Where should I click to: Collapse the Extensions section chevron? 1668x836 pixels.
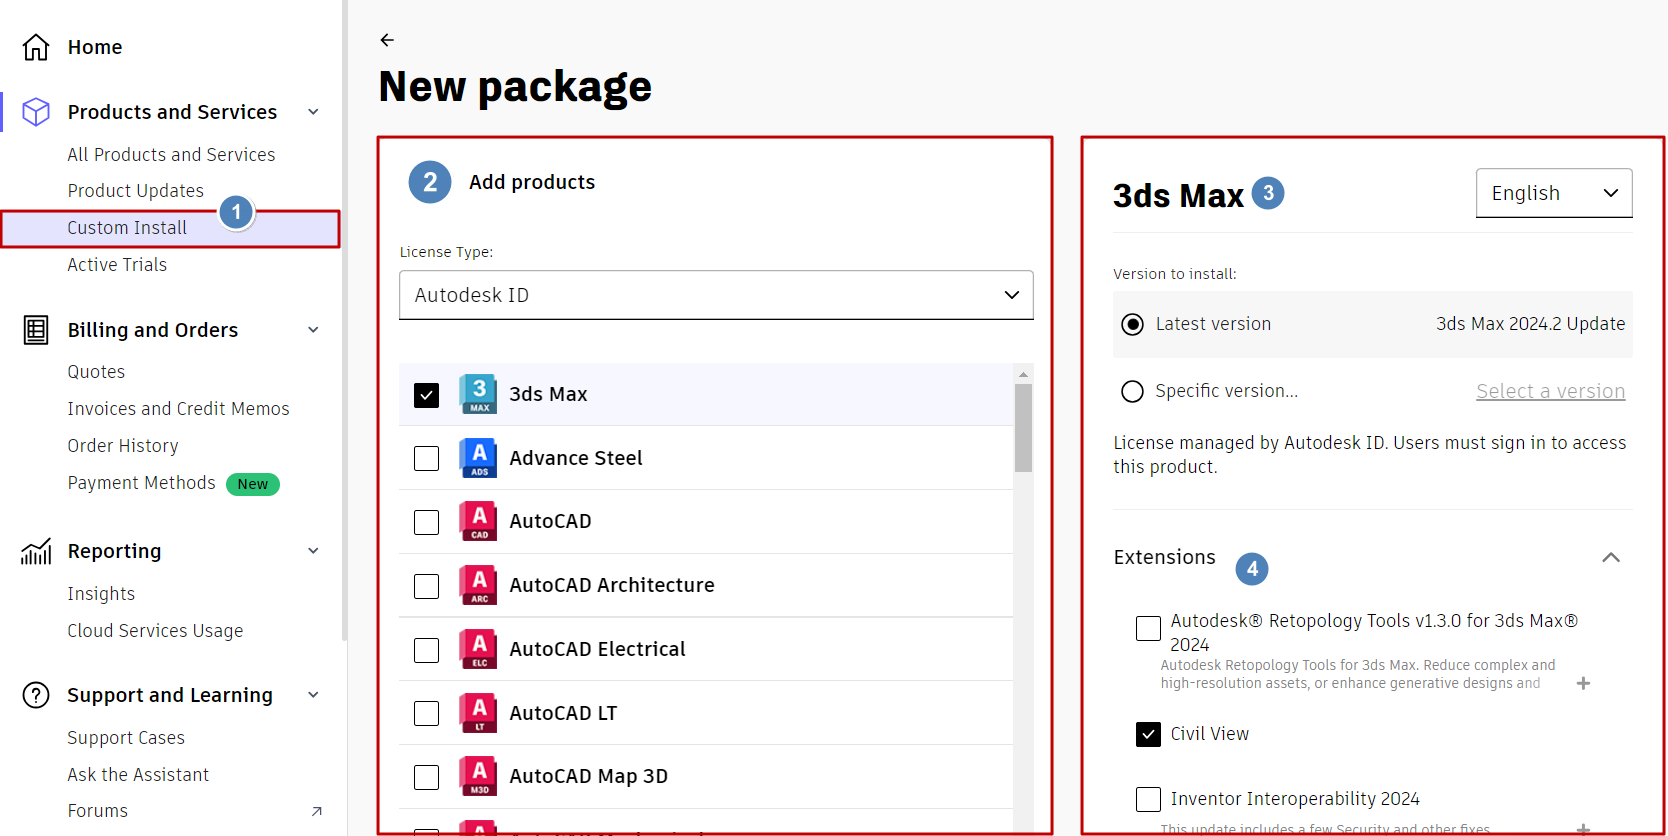pyautogui.click(x=1611, y=557)
